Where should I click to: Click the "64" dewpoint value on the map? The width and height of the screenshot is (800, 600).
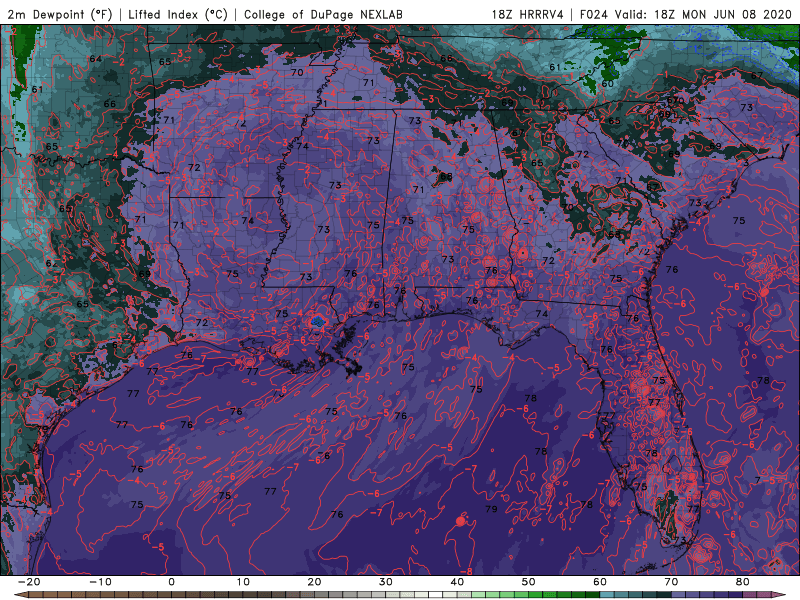click(x=96, y=59)
